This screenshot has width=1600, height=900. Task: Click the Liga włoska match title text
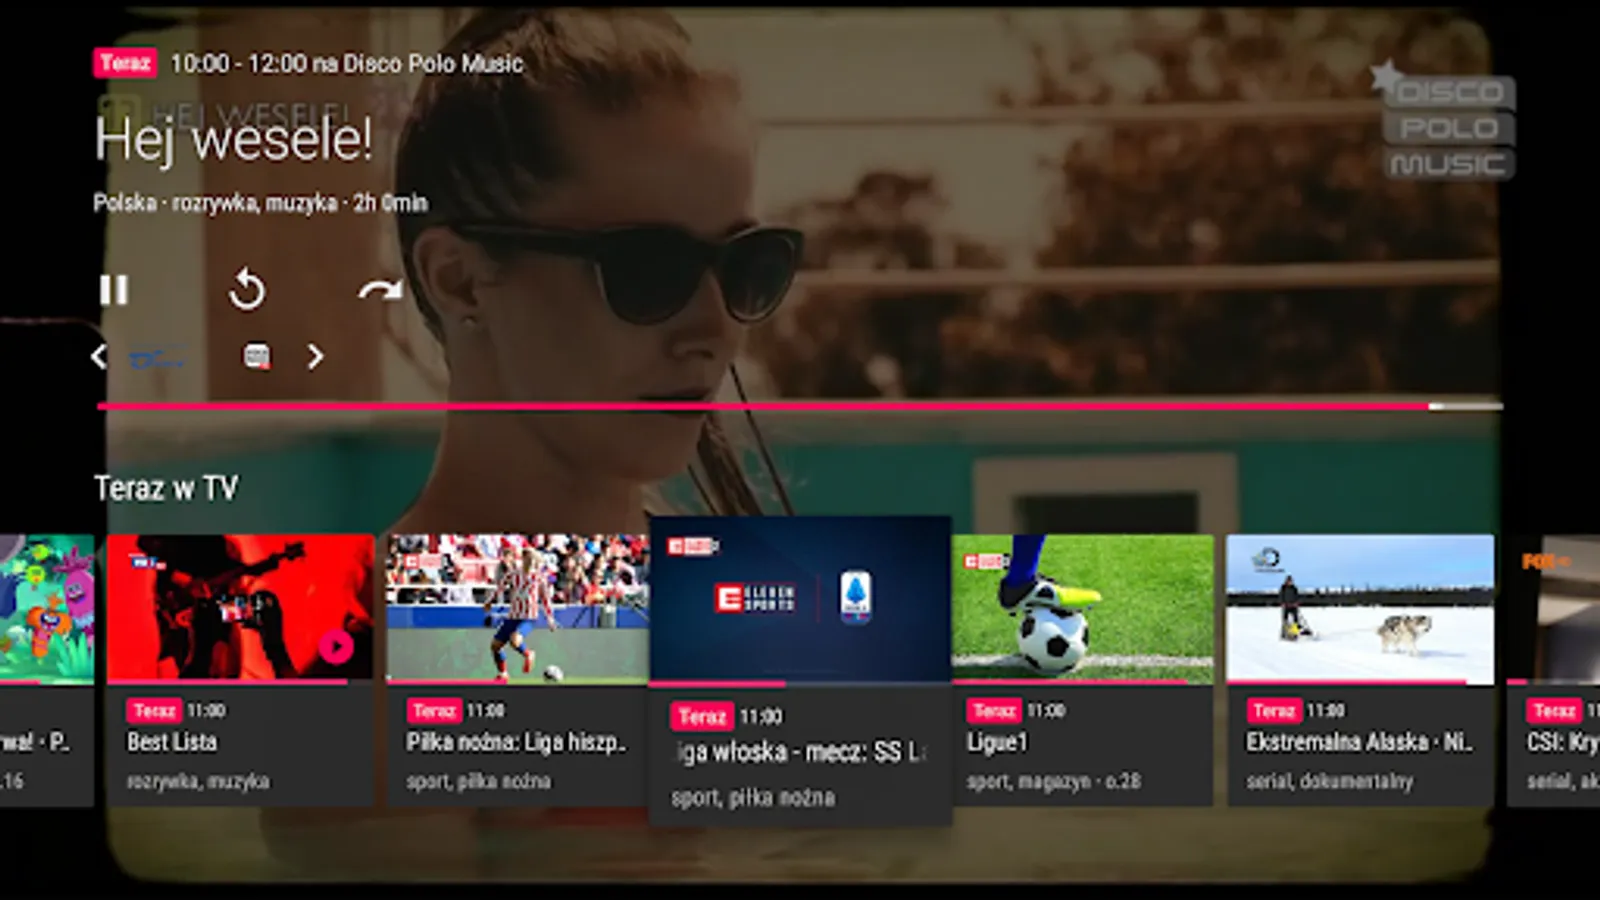pyautogui.click(x=800, y=752)
